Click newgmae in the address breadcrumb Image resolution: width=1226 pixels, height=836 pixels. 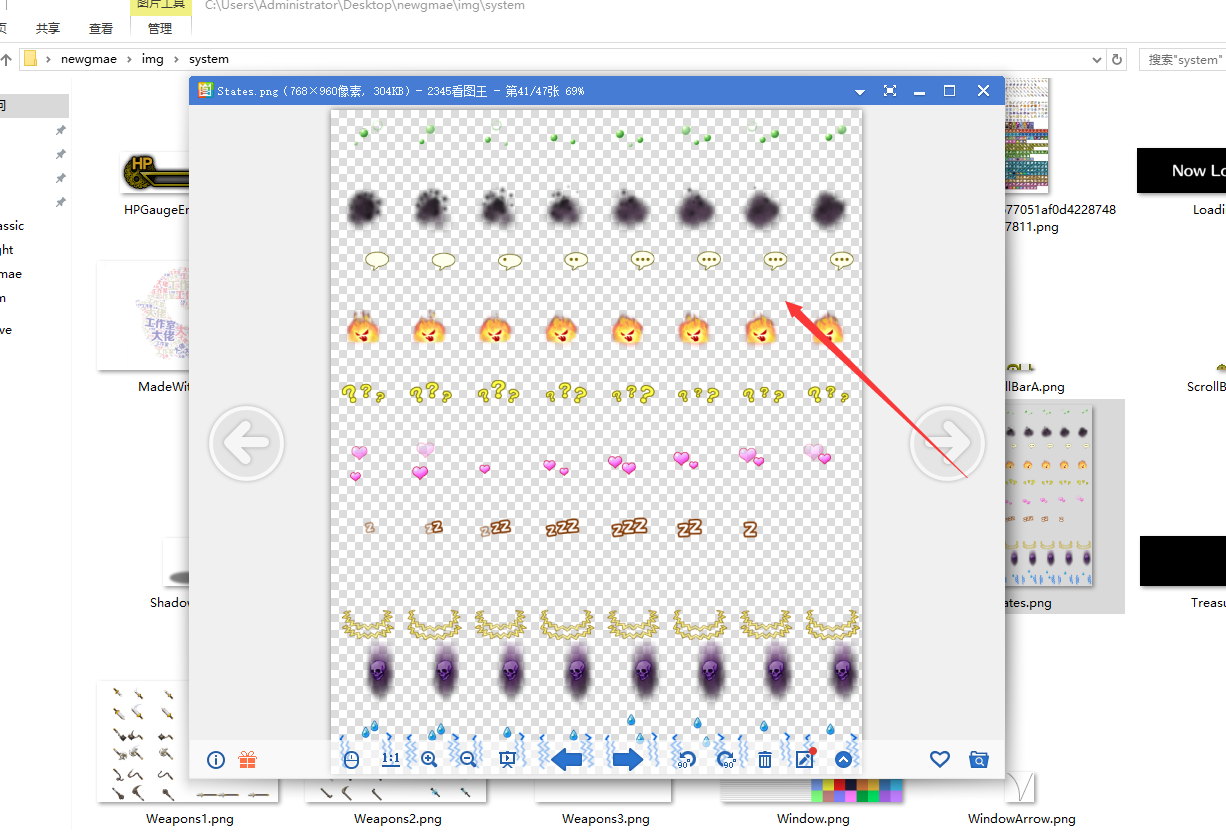(89, 59)
